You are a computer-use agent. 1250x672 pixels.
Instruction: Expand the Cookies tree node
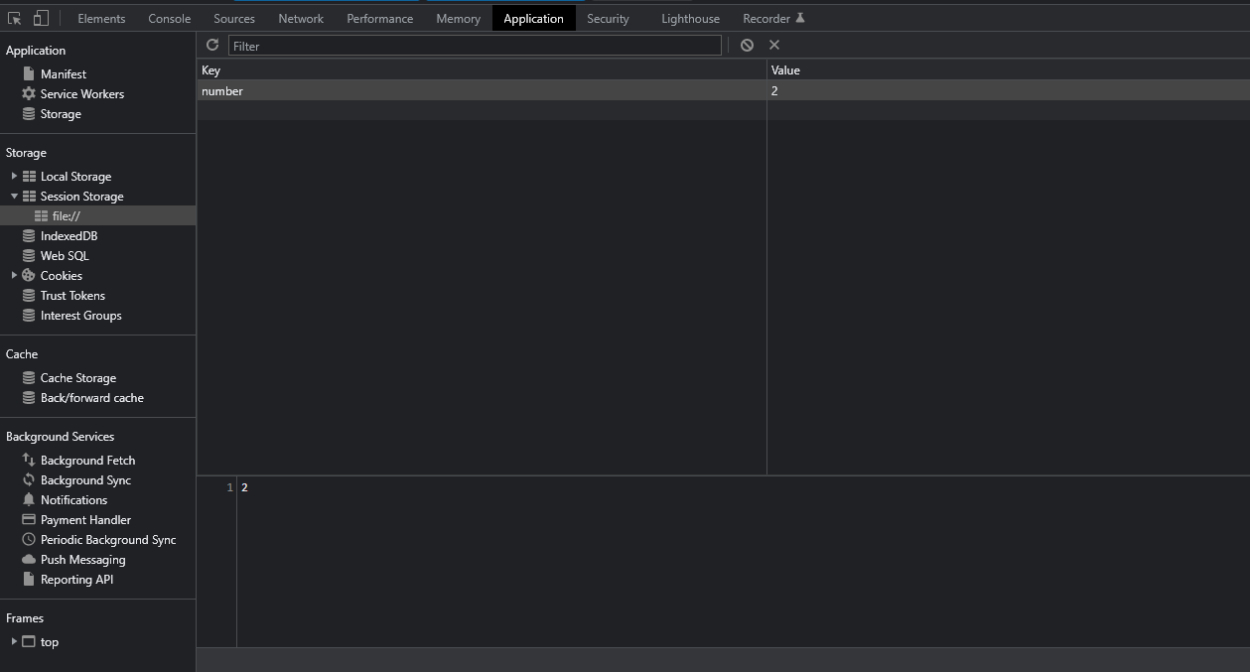pos(14,276)
